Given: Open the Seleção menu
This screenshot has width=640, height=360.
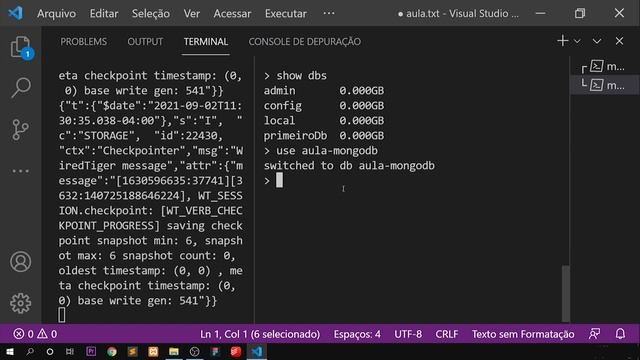Looking at the screenshot, I should click(151, 13).
